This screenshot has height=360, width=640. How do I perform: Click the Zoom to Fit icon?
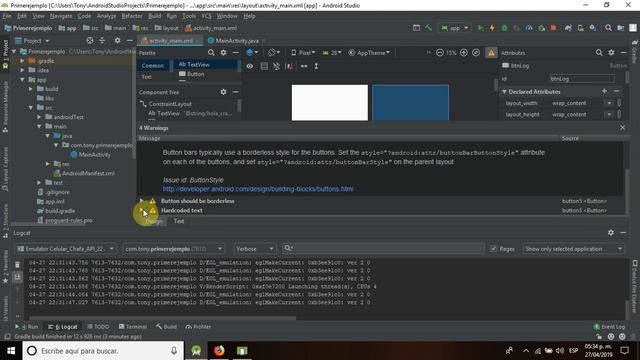[476, 53]
